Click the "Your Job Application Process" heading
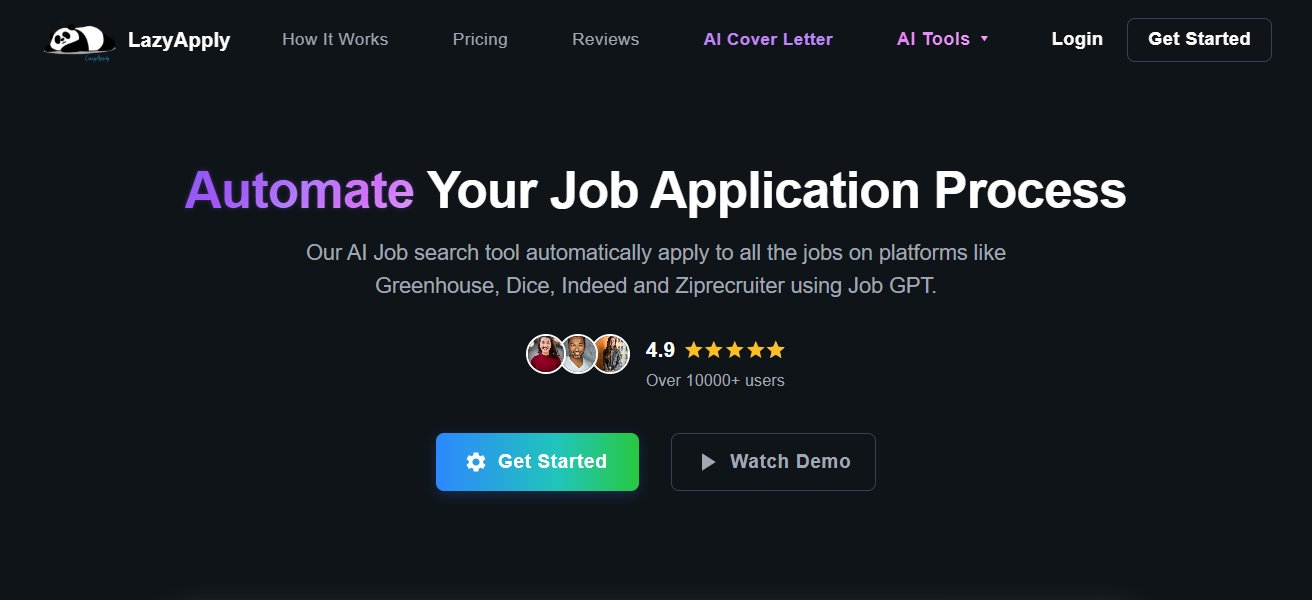The image size is (1312, 600). 776,190
